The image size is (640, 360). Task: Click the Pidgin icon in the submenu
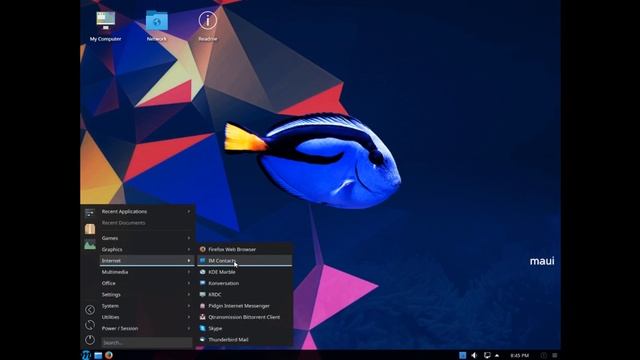click(x=202, y=306)
